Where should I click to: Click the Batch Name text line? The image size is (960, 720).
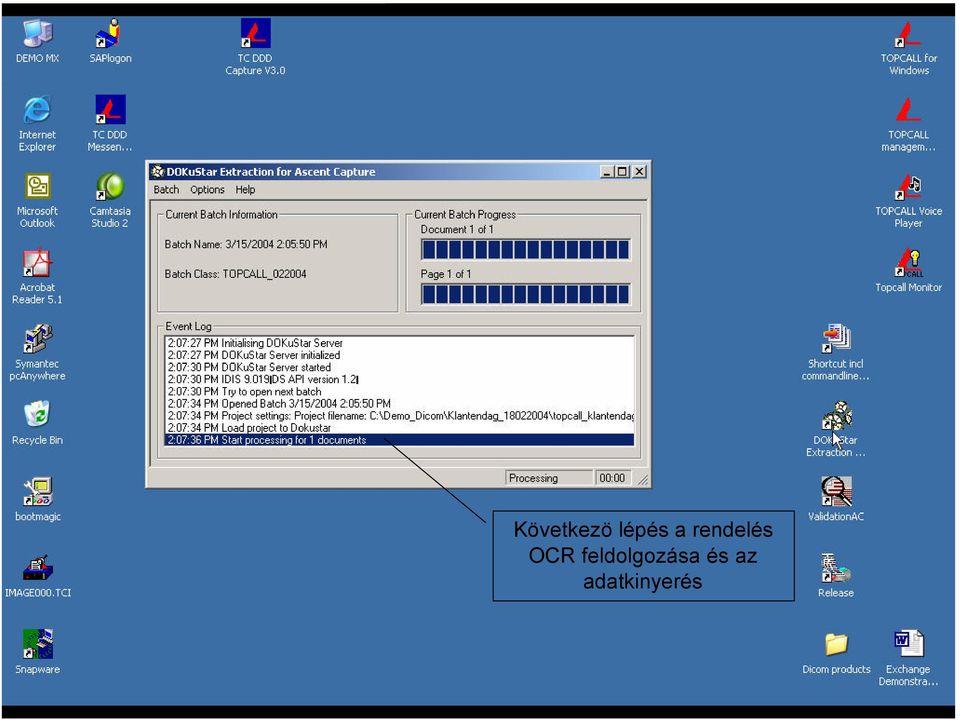[246, 244]
